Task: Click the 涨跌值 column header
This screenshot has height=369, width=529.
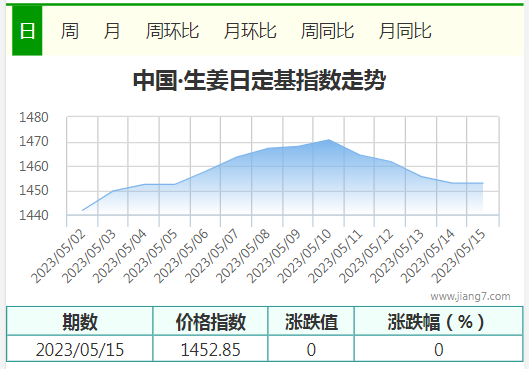Action: click(x=311, y=321)
